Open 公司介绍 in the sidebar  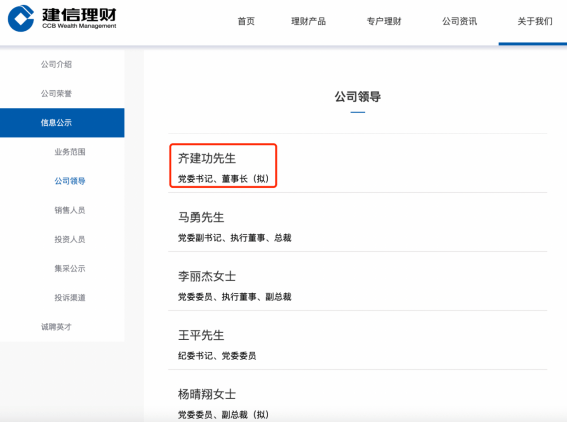[56, 64]
